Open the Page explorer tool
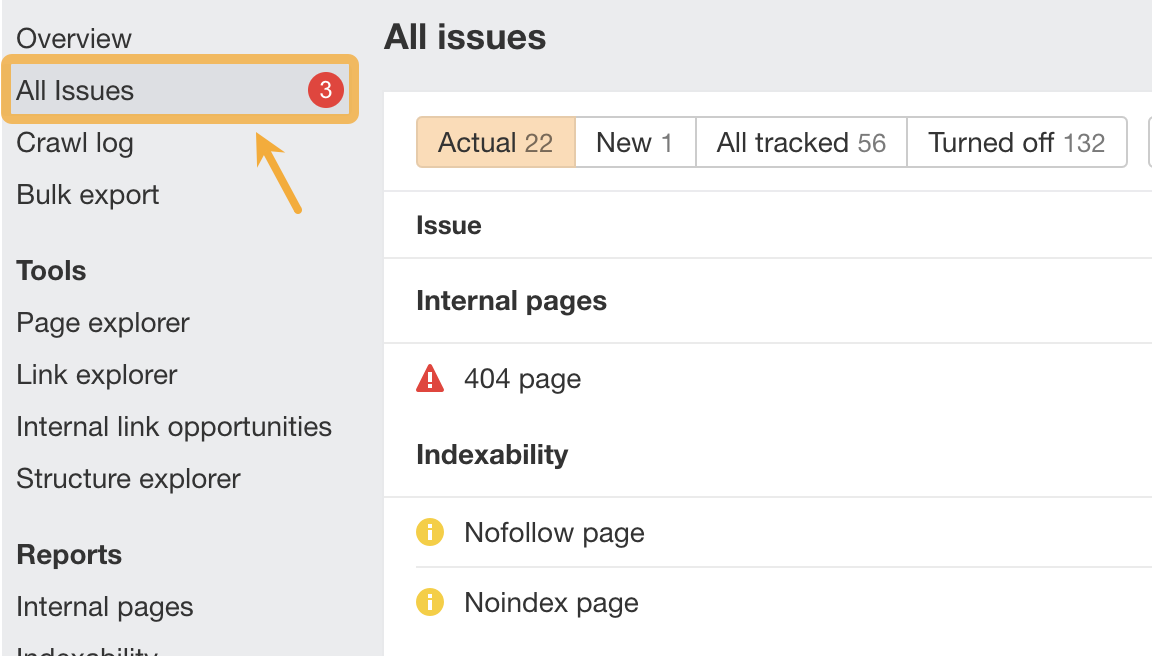 coord(102,322)
